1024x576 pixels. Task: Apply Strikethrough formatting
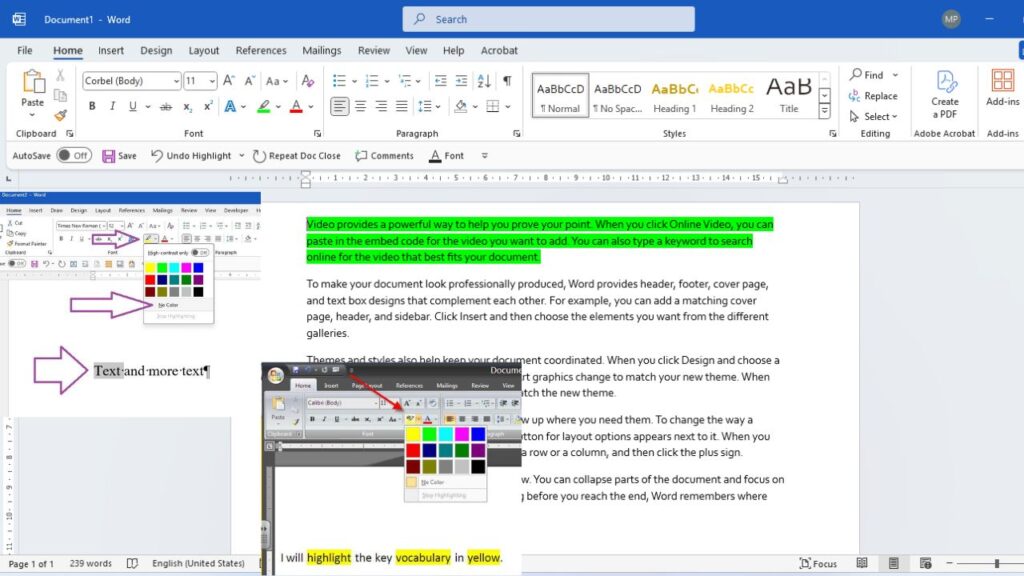[x=166, y=106]
